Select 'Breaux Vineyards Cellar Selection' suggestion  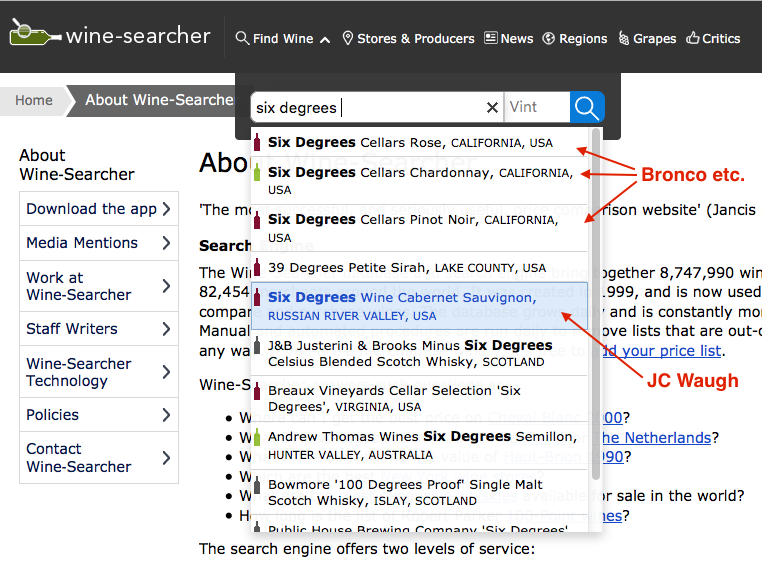tap(419, 398)
